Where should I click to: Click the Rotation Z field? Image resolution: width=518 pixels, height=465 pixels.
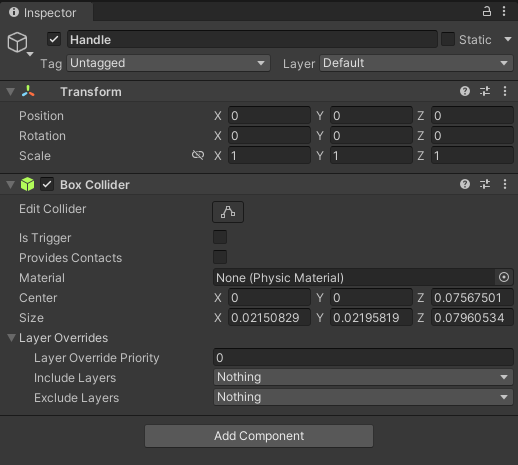[x=472, y=135]
